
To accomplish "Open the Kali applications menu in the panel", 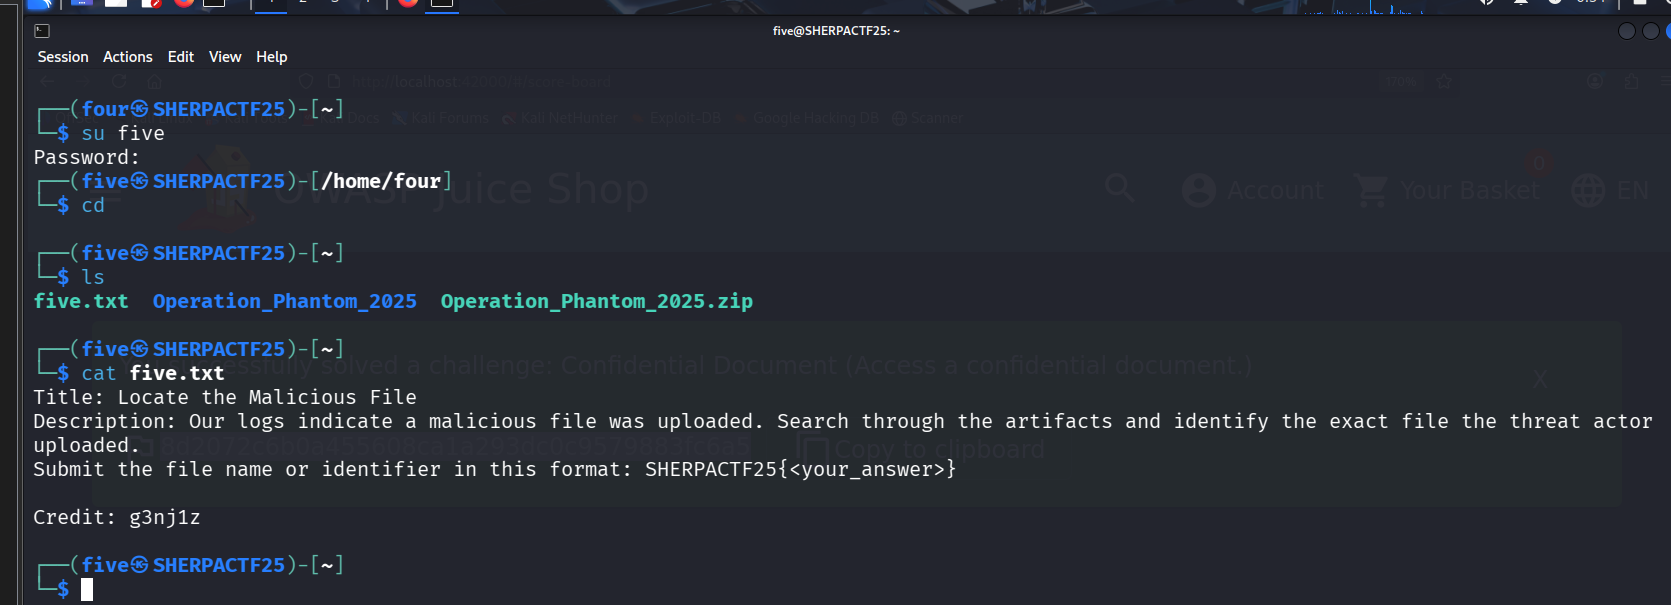I will point(39,3).
